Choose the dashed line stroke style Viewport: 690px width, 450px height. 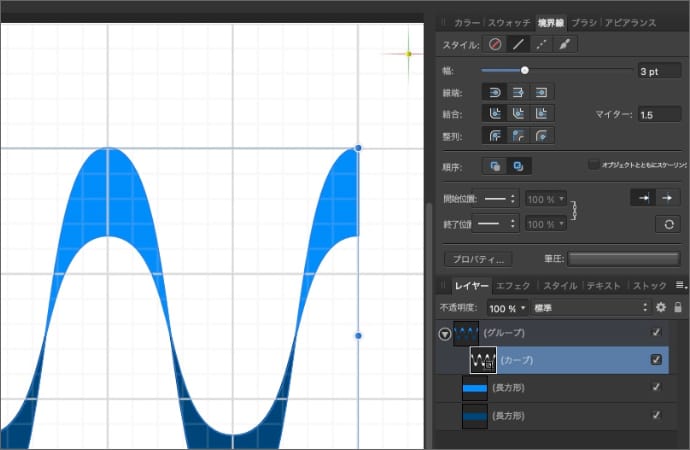point(542,45)
